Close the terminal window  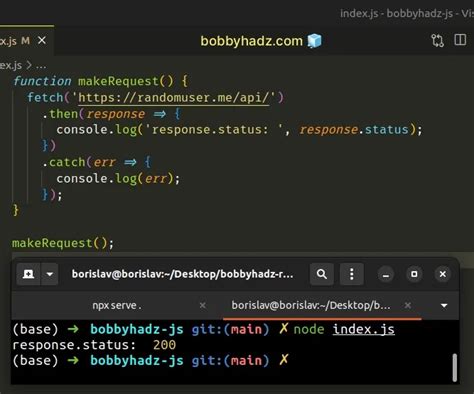point(443,274)
